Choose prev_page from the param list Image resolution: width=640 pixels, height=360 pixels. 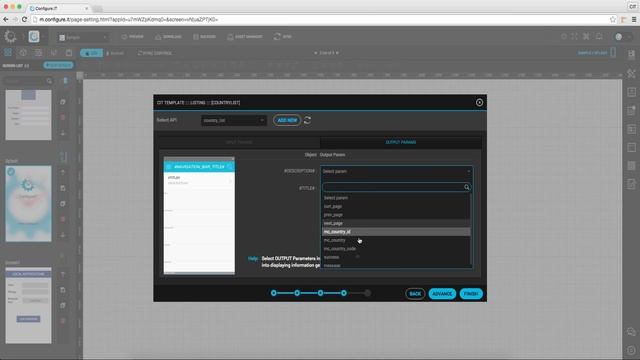396,215
